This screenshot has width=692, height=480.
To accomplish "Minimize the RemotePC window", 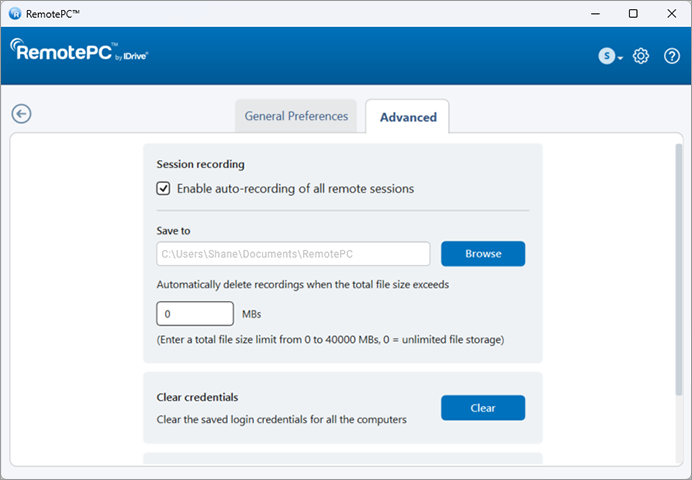I will (586, 14).
